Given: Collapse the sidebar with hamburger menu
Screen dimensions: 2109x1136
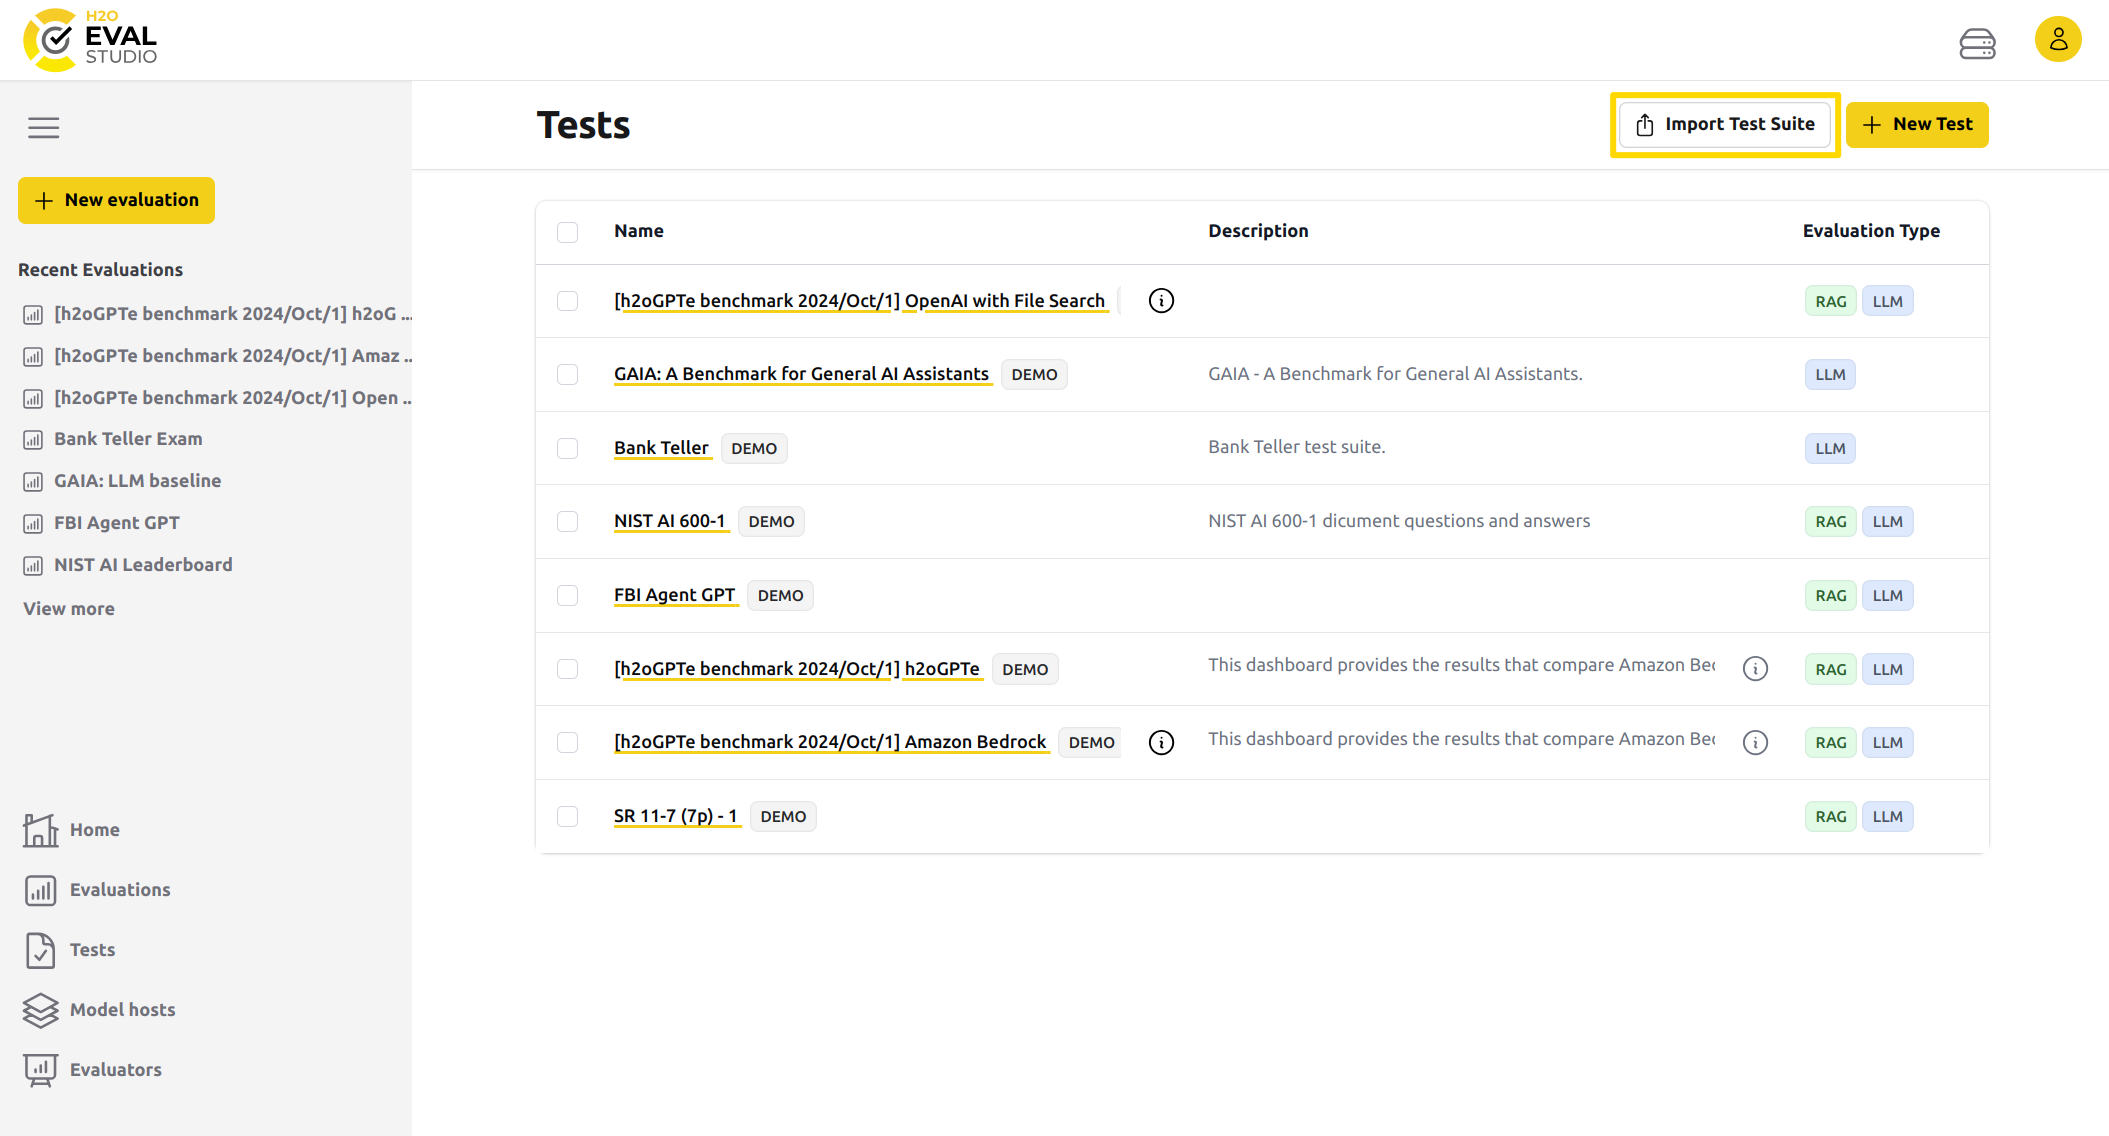Looking at the screenshot, I should tap(43, 128).
